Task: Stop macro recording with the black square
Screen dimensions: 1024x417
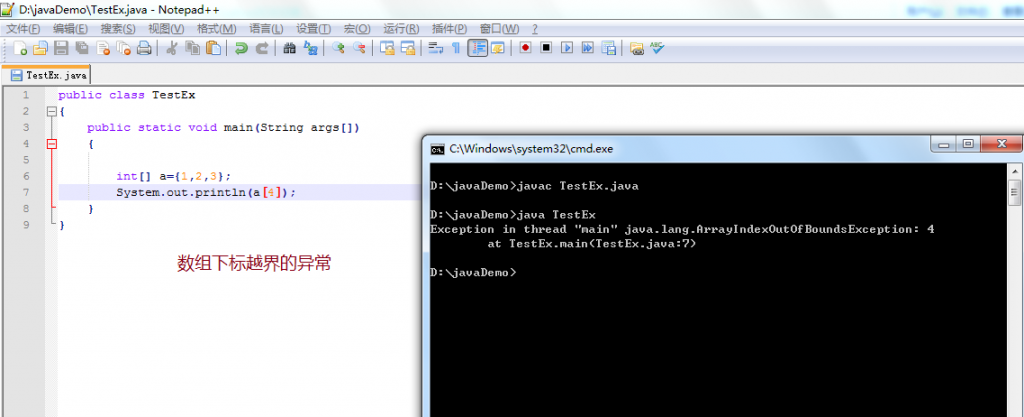Action: 546,48
